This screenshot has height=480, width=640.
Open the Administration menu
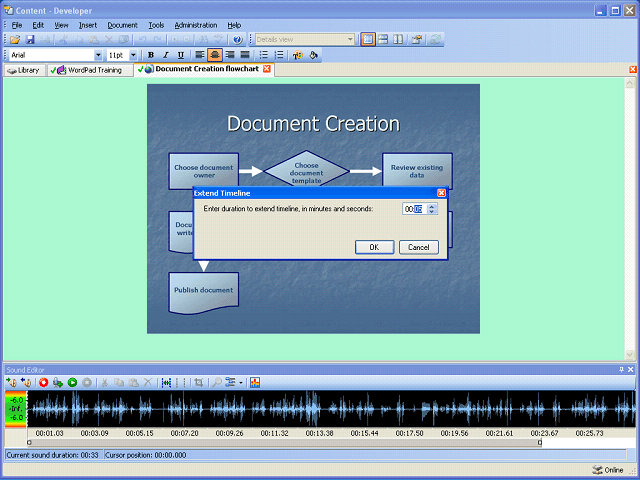coord(195,24)
